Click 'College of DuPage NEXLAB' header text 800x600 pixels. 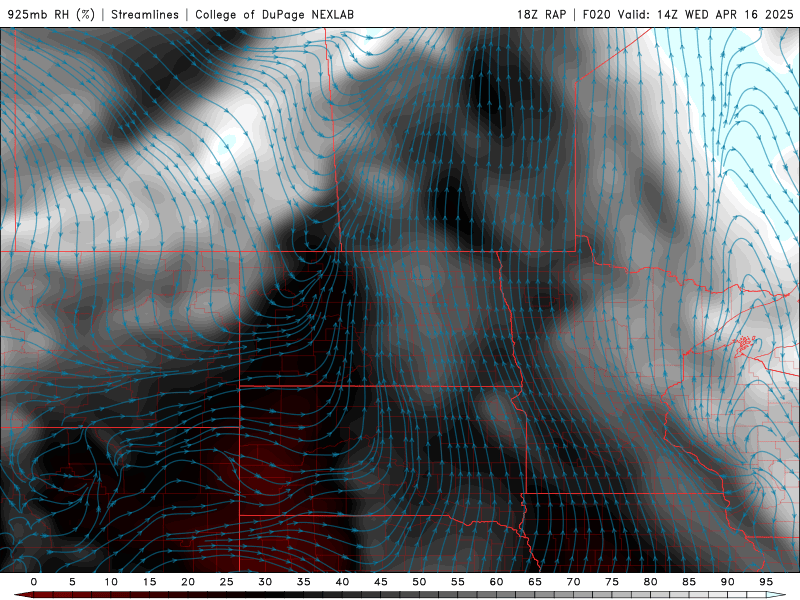pyautogui.click(x=274, y=14)
